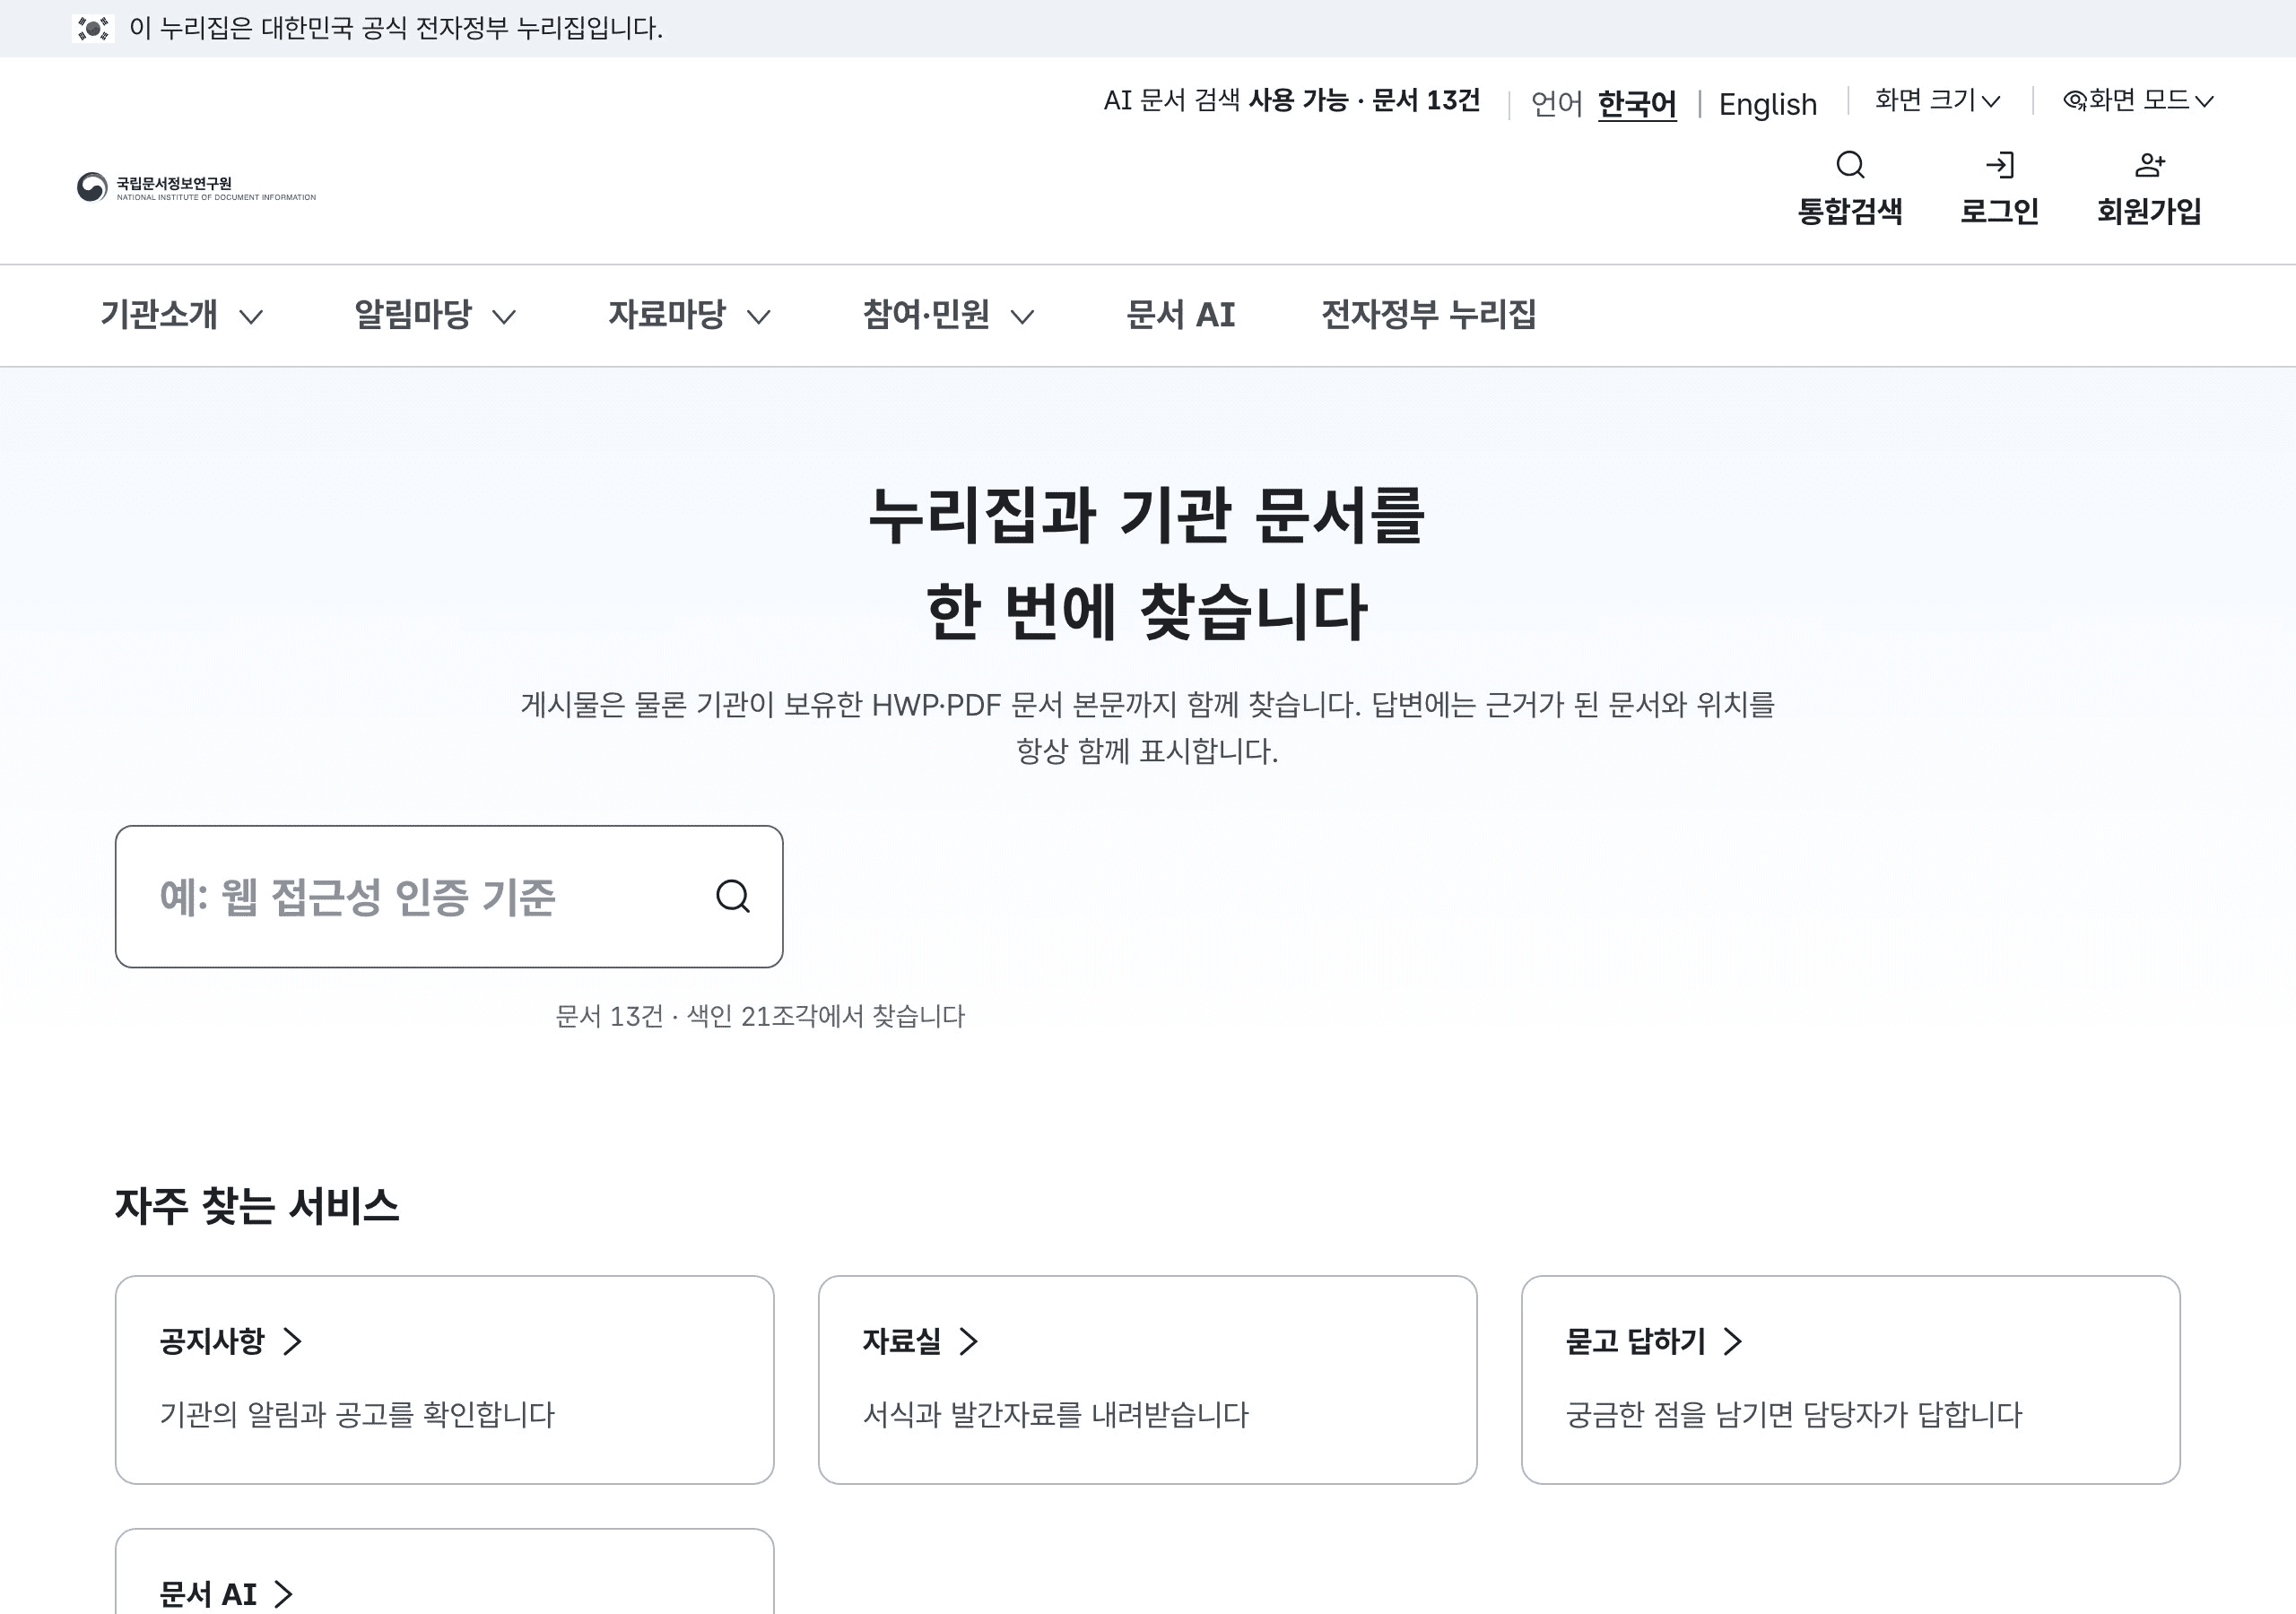Open the 묻고 답하기 service card
The height and width of the screenshot is (1614, 2296).
pos(1851,1380)
